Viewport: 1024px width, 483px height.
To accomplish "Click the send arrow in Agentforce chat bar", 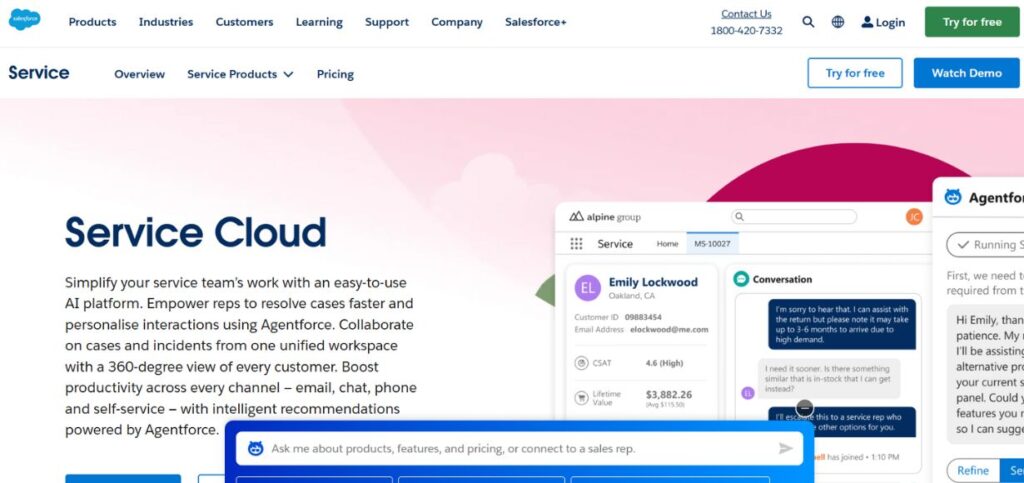I will [786, 449].
